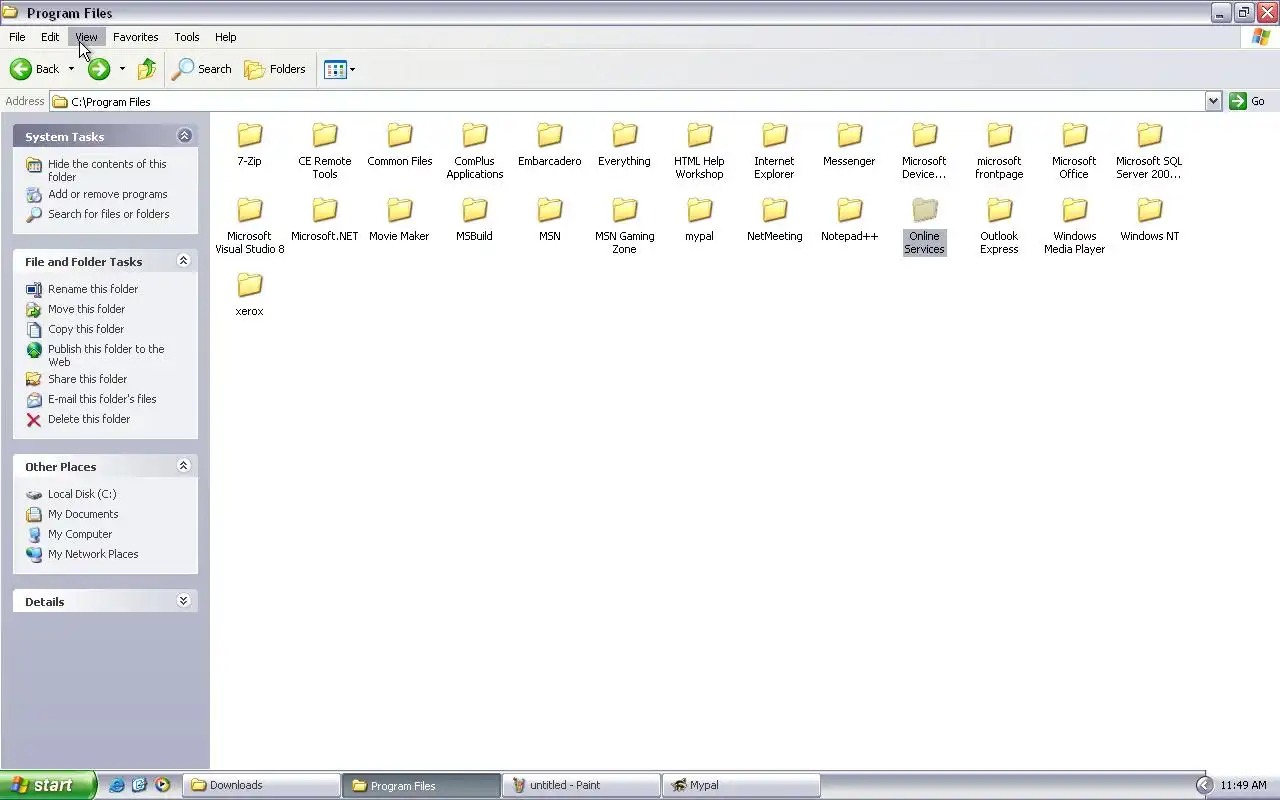Select the MSBuild folder

click(475, 219)
